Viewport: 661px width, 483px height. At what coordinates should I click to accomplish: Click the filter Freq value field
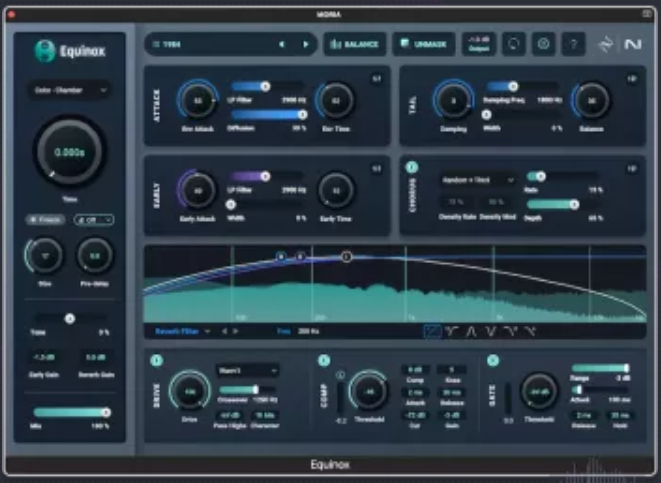click(309, 331)
